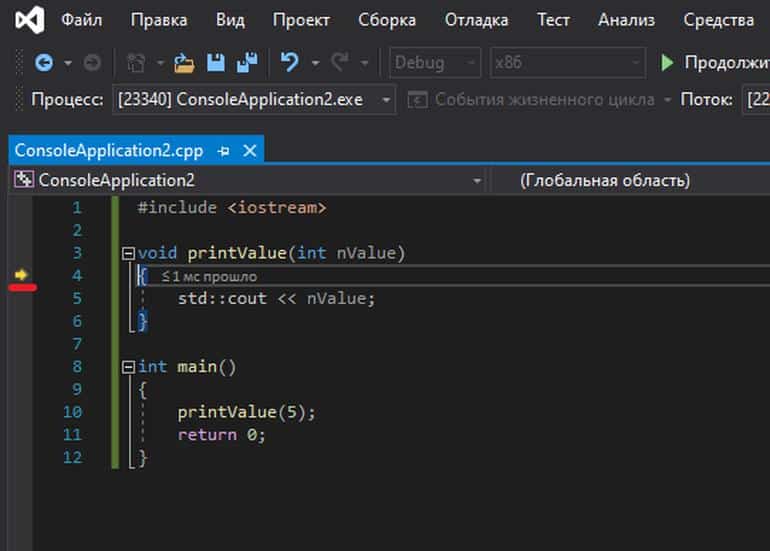Collapse the main function outline

(x=128, y=367)
